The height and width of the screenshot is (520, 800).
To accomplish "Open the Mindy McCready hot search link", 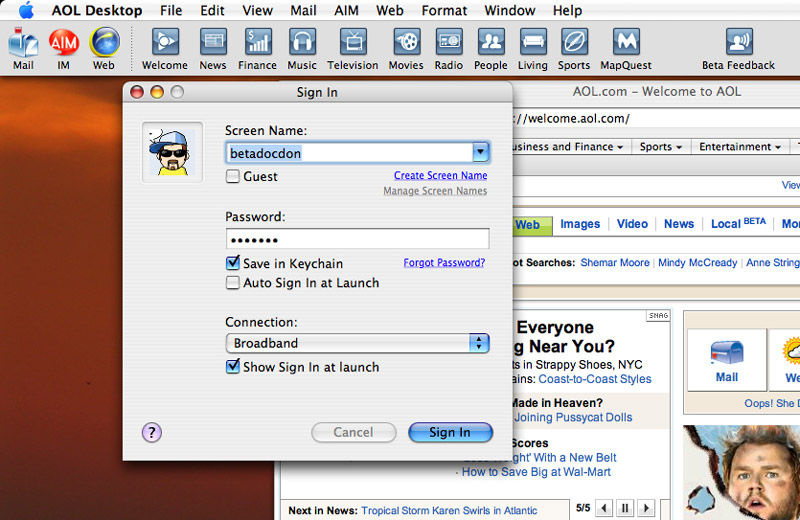I will (697, 263).
